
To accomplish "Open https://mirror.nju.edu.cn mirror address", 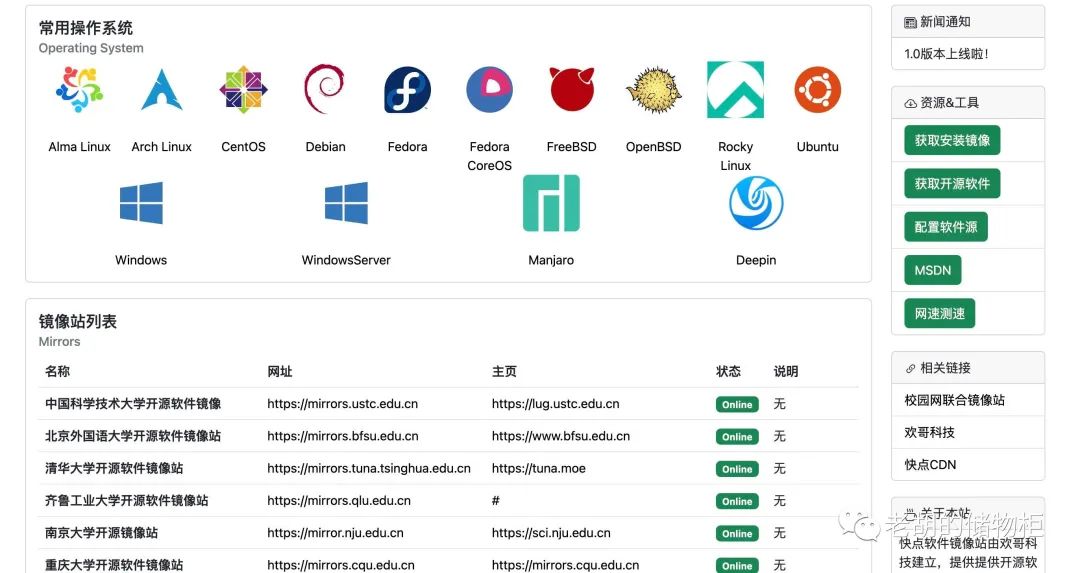I will (335, 534).
